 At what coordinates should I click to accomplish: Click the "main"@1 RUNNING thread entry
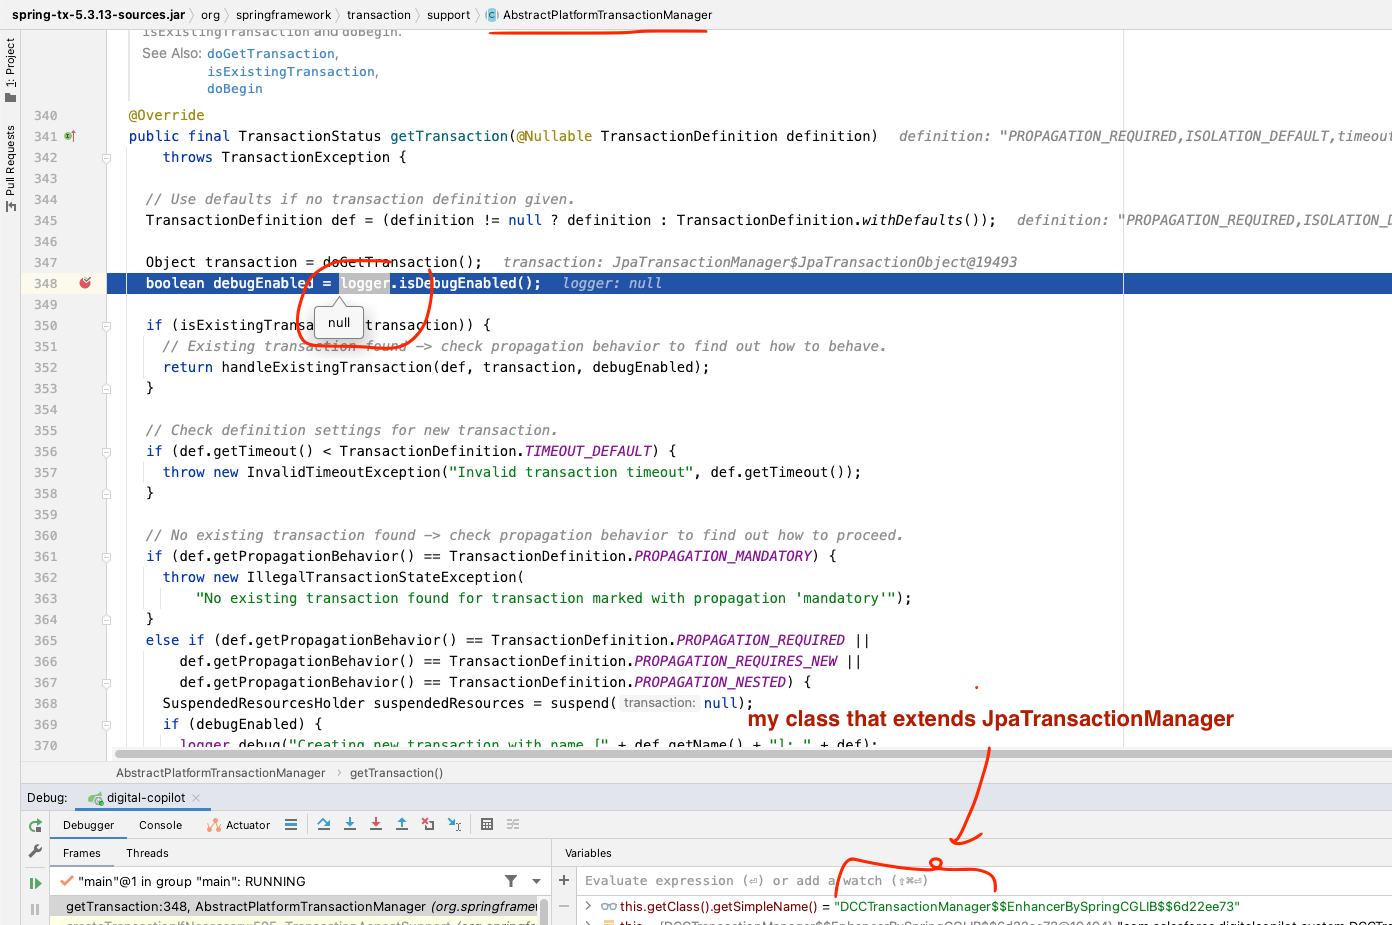coord(192,882)
